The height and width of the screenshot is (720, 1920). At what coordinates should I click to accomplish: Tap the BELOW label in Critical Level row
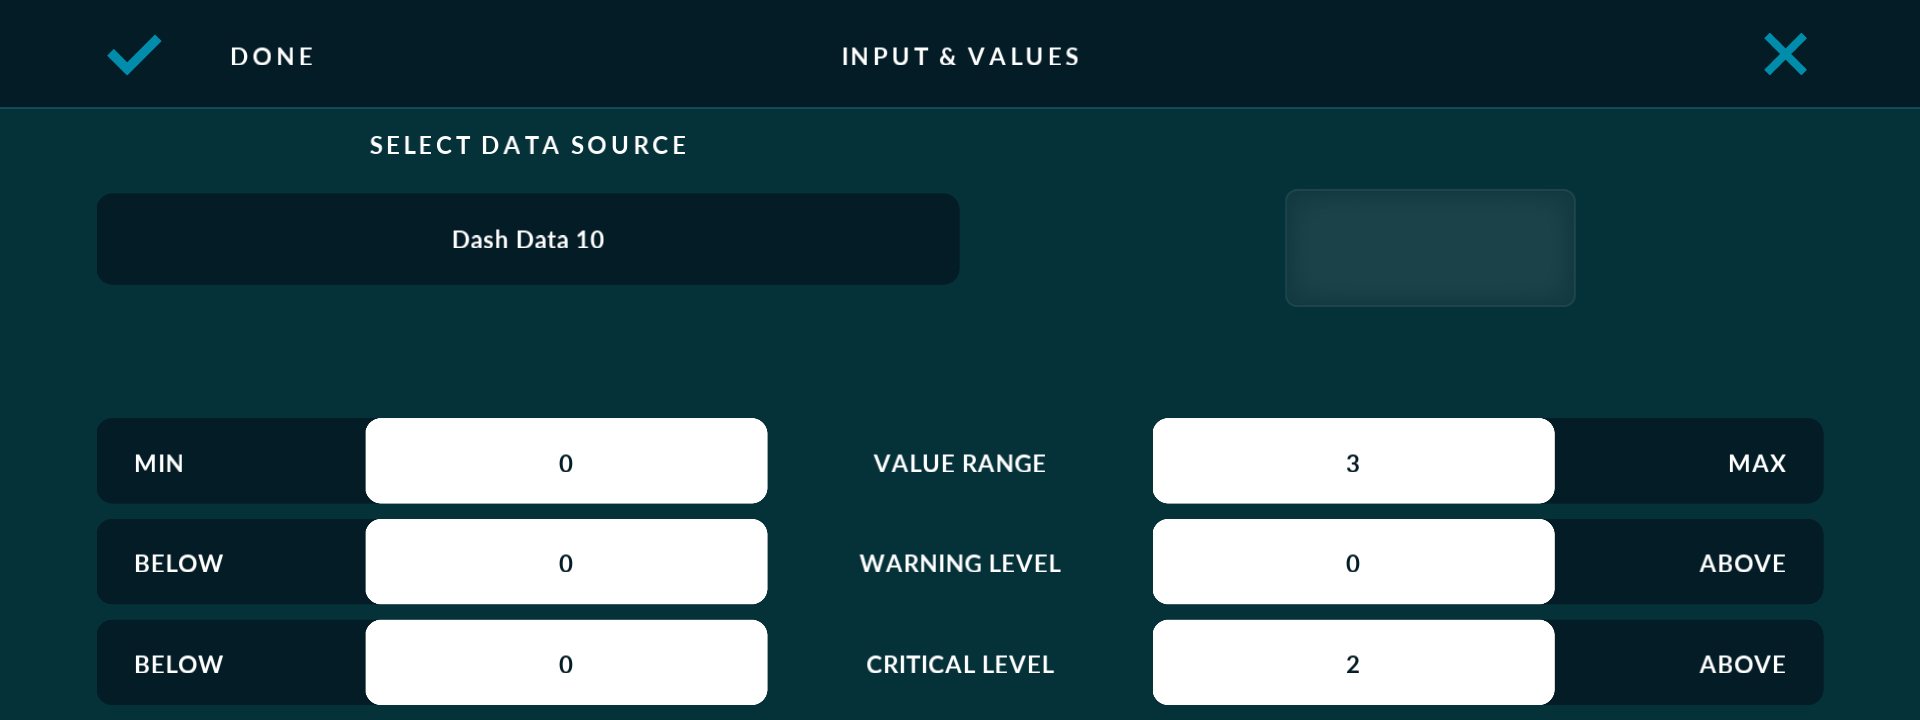pos(179,664)
